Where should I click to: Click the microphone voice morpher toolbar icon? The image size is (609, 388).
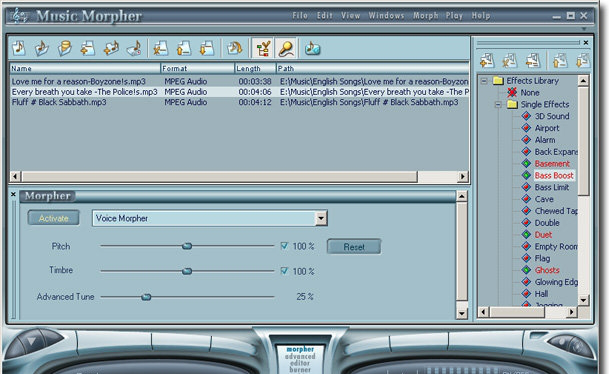click(286, 49)
